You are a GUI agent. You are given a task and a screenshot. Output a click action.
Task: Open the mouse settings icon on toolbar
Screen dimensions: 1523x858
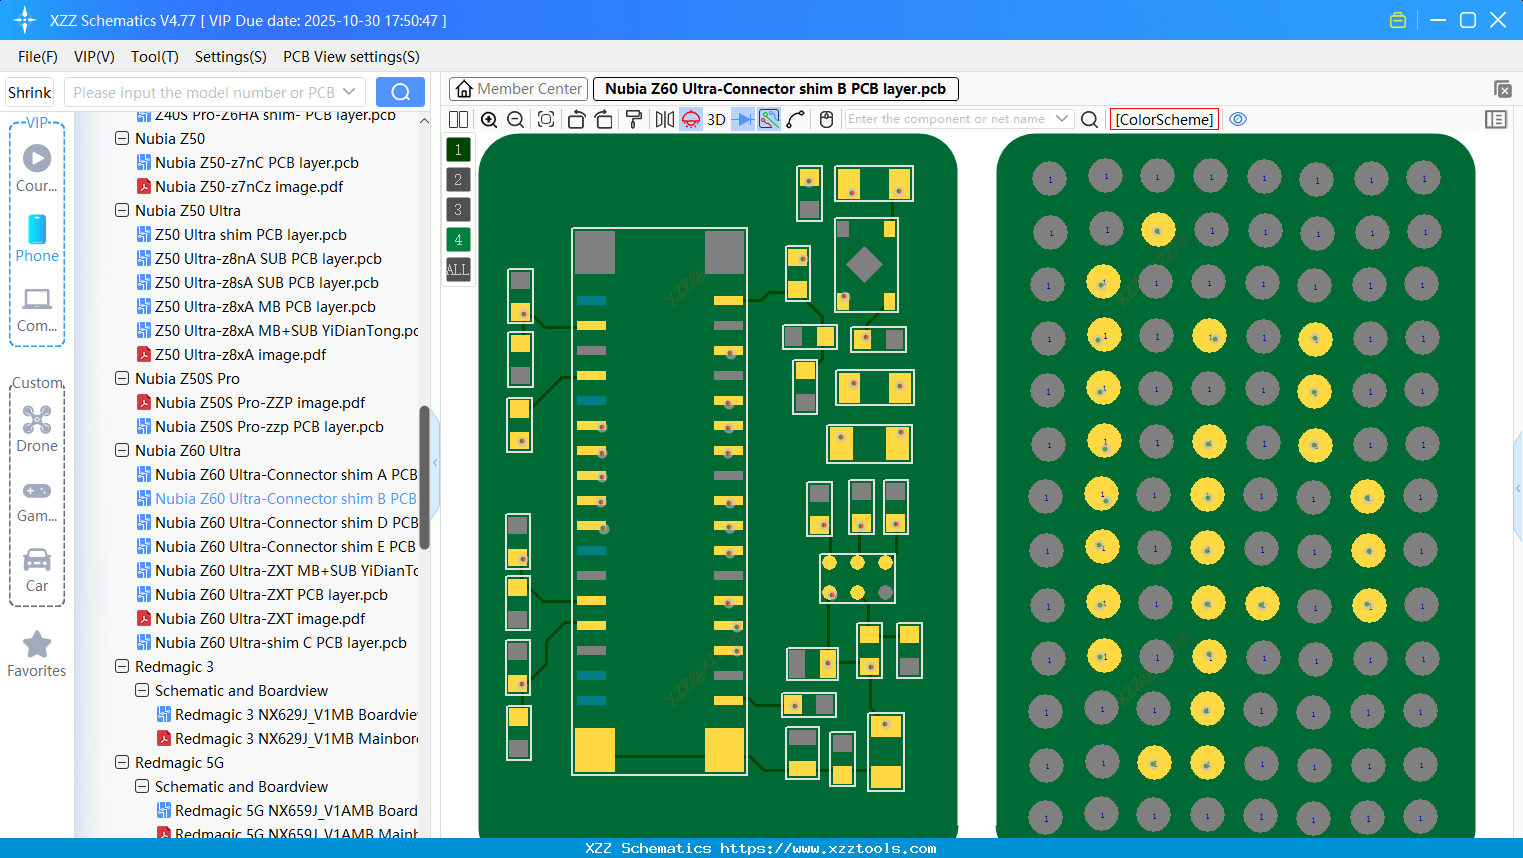tap(825, 118)
